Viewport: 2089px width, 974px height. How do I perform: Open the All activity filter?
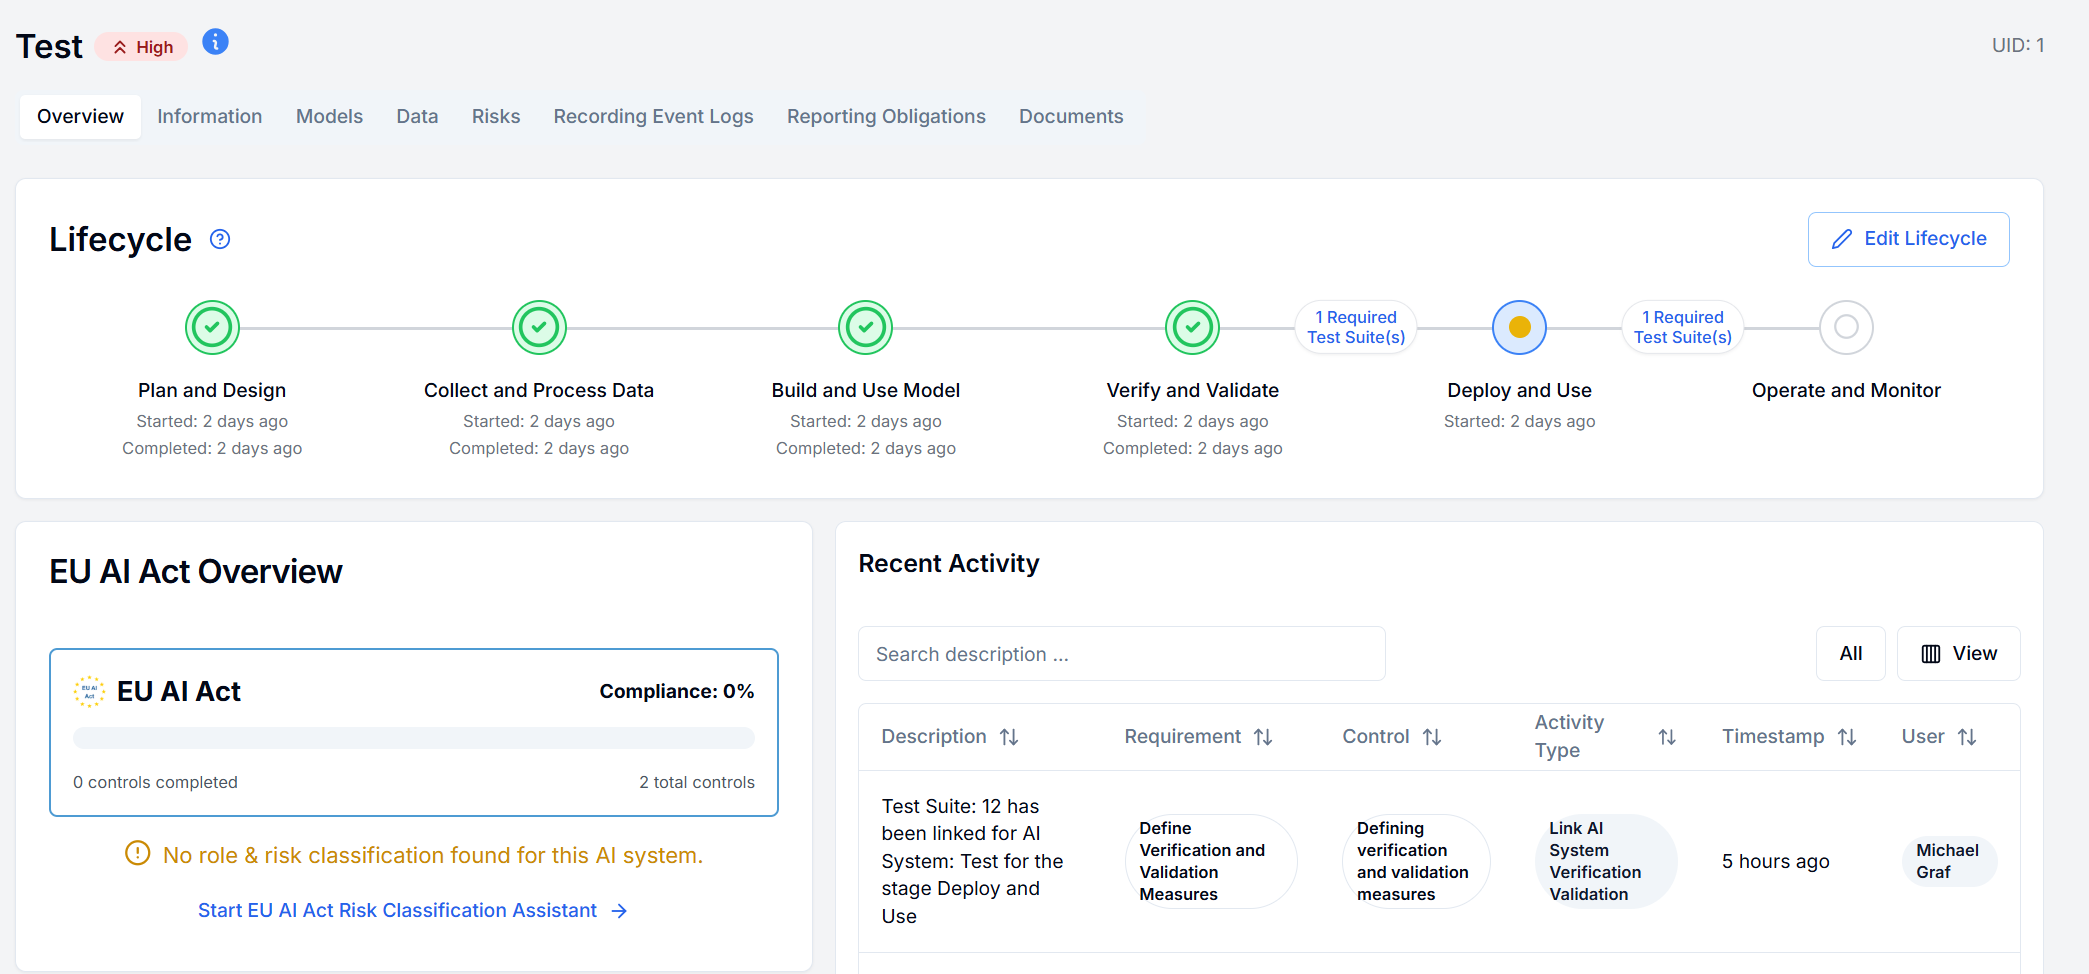coord(1850,653)
